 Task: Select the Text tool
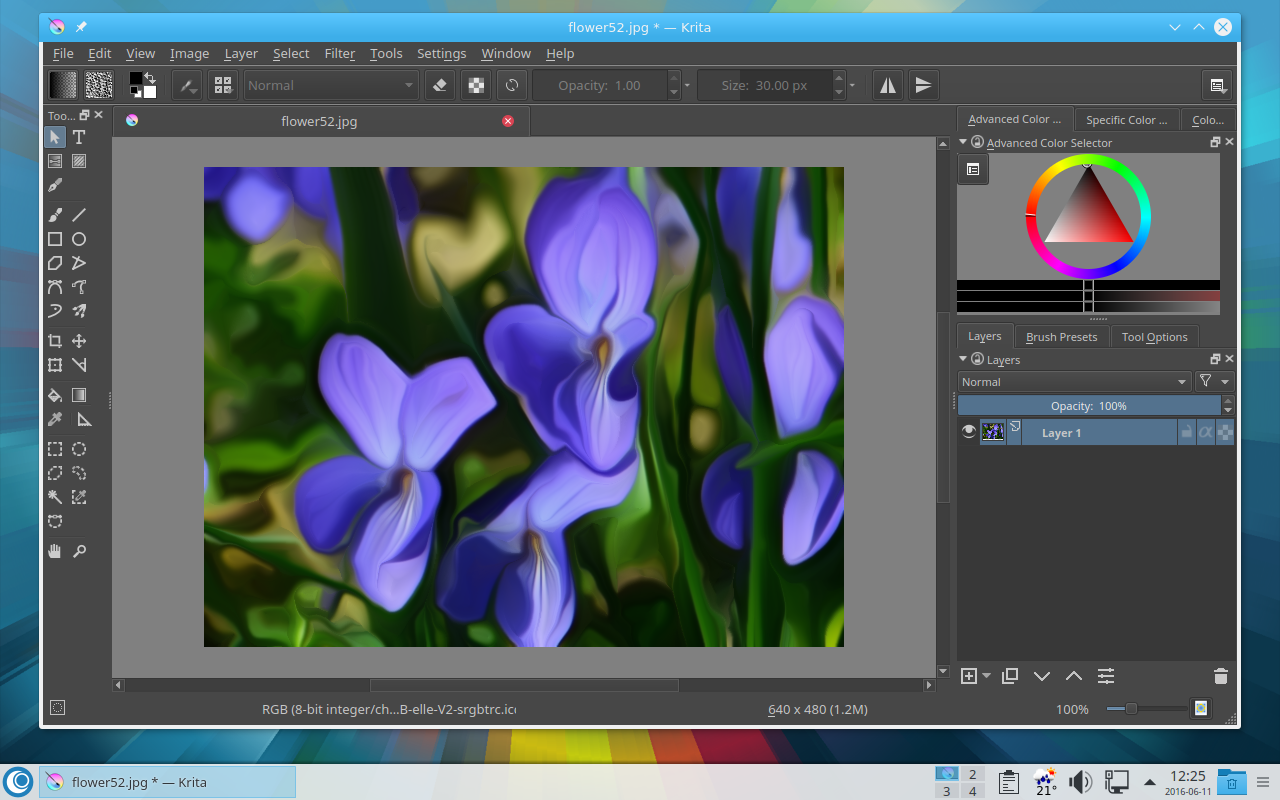79,137
